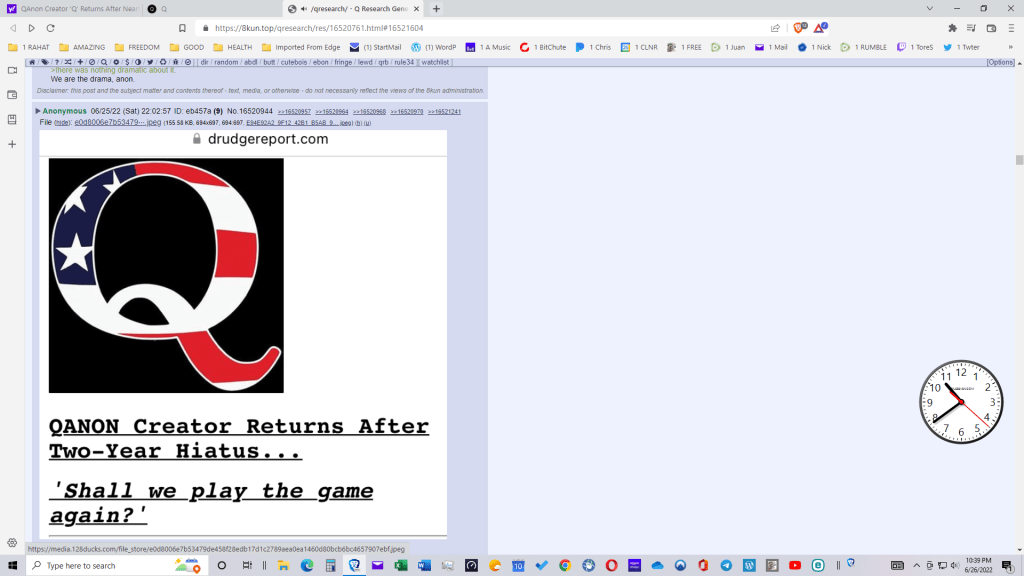Click the Brave Shields lion icon
The image size is (1024, 576).
click(x=798, y=28)
